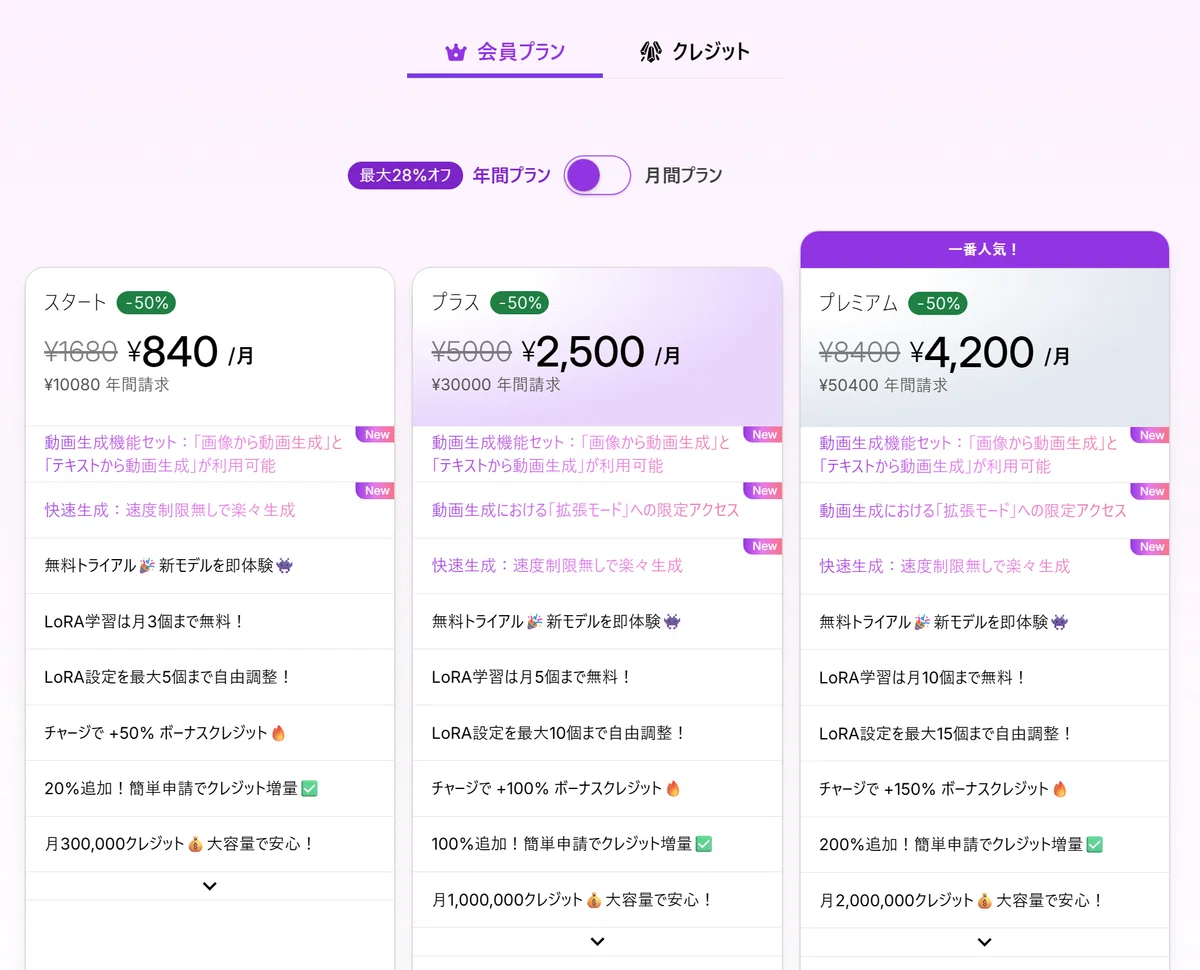
Task: Click LoRA設定を最大10個まで自由調整！ row
Action: [597, 733]
